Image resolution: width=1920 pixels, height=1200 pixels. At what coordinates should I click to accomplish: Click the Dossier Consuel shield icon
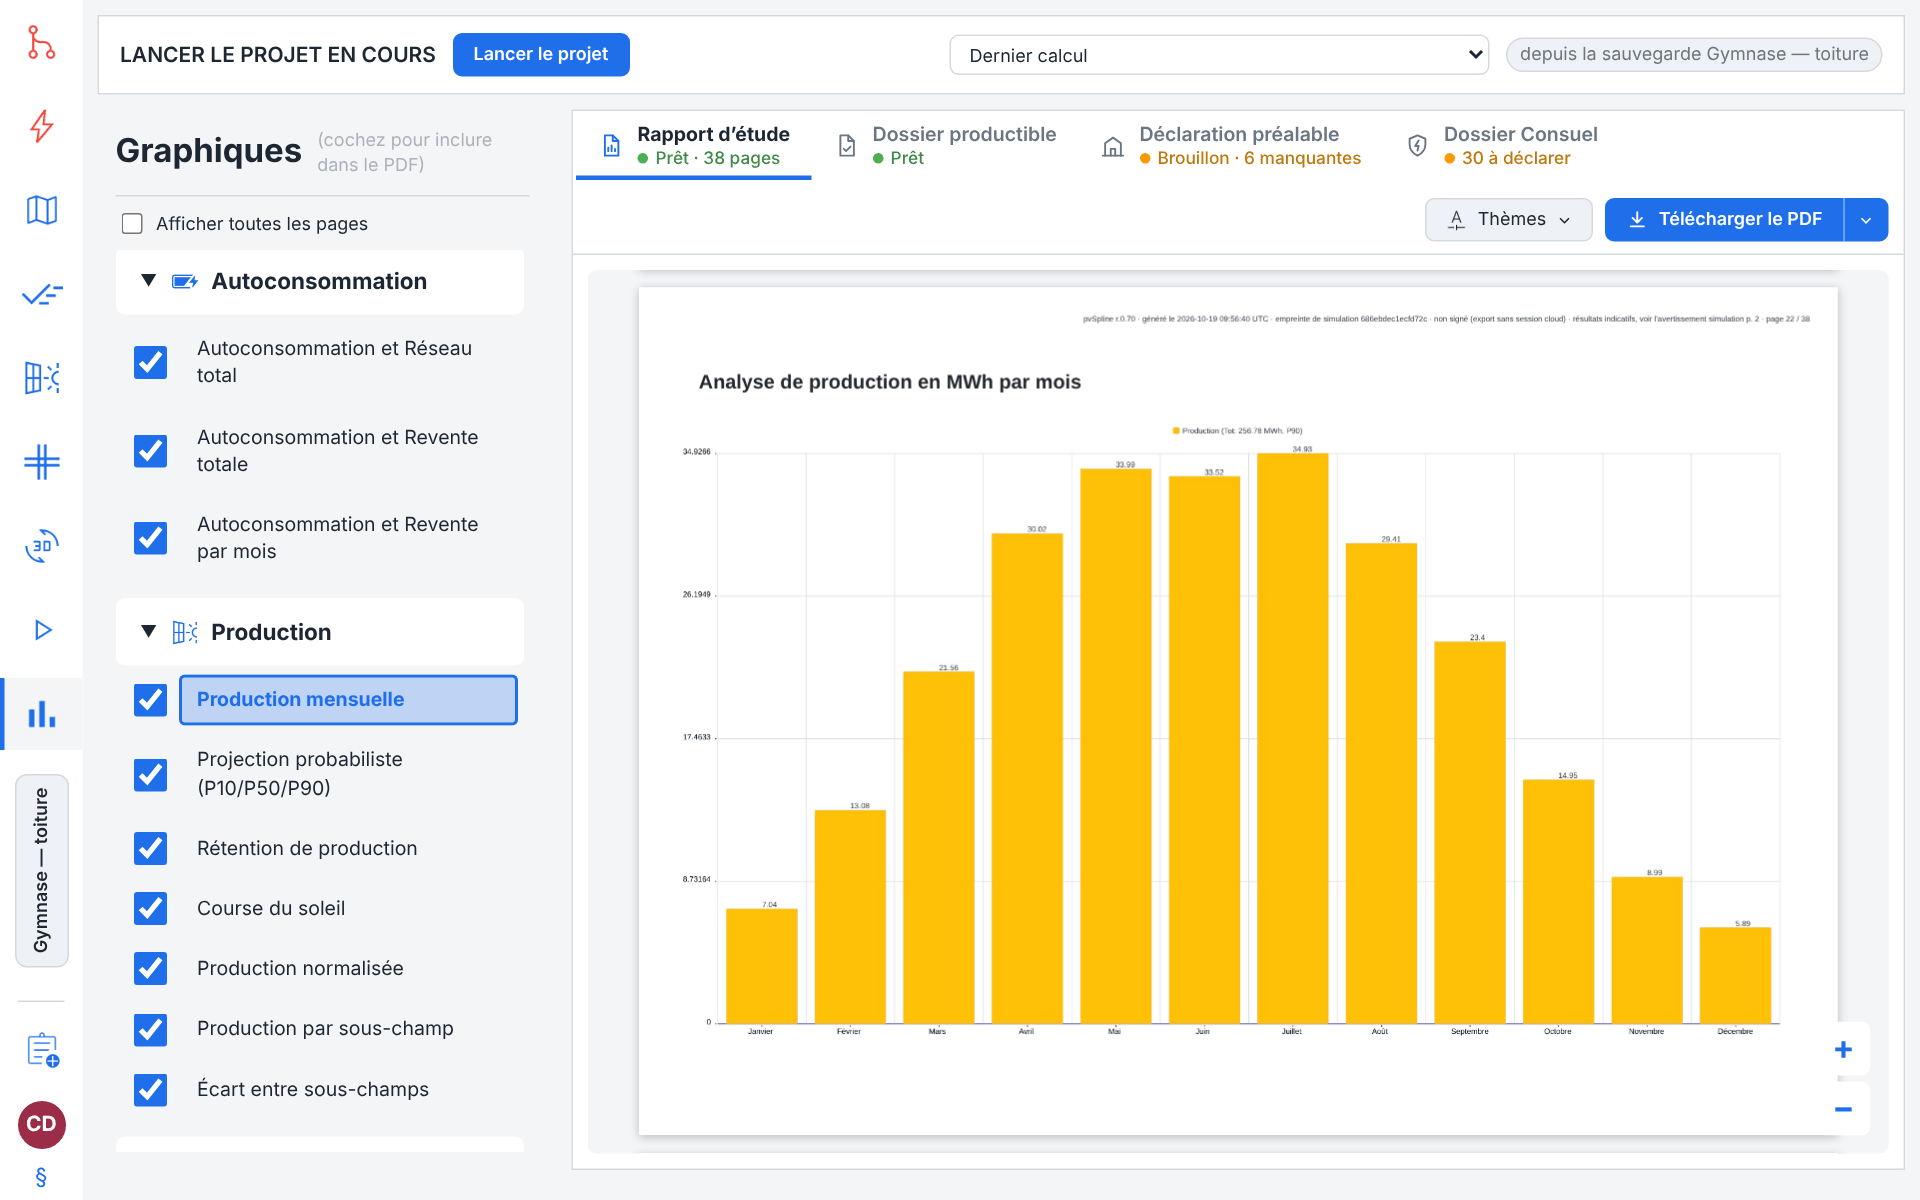pos(1417,146)
